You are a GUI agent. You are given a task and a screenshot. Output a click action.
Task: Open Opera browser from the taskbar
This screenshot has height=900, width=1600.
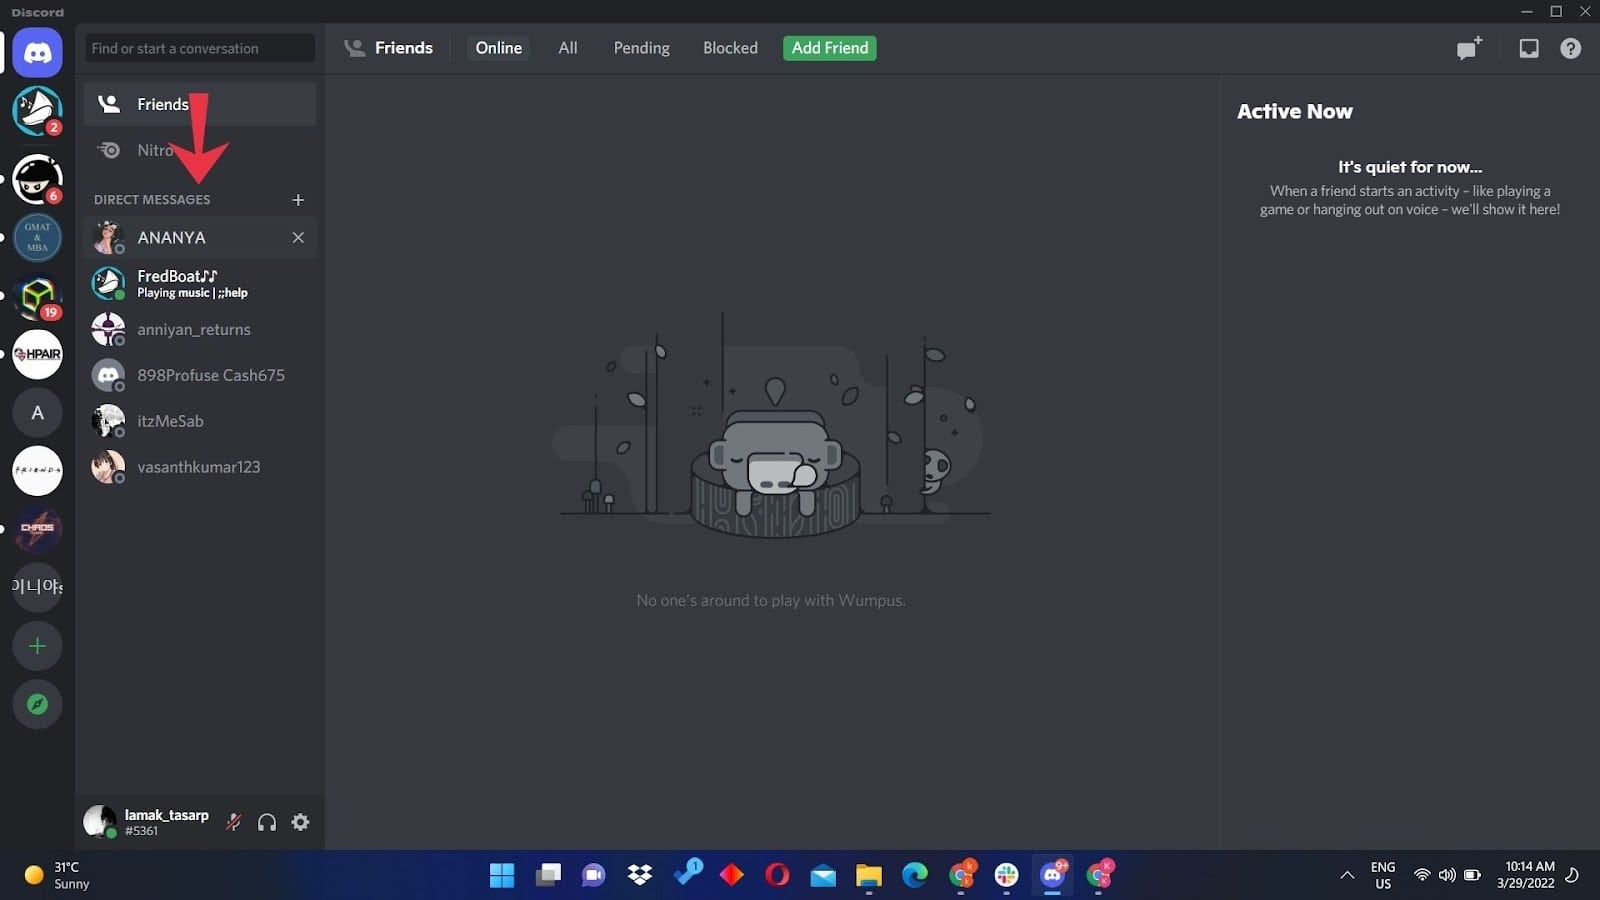tap(777, 875)
